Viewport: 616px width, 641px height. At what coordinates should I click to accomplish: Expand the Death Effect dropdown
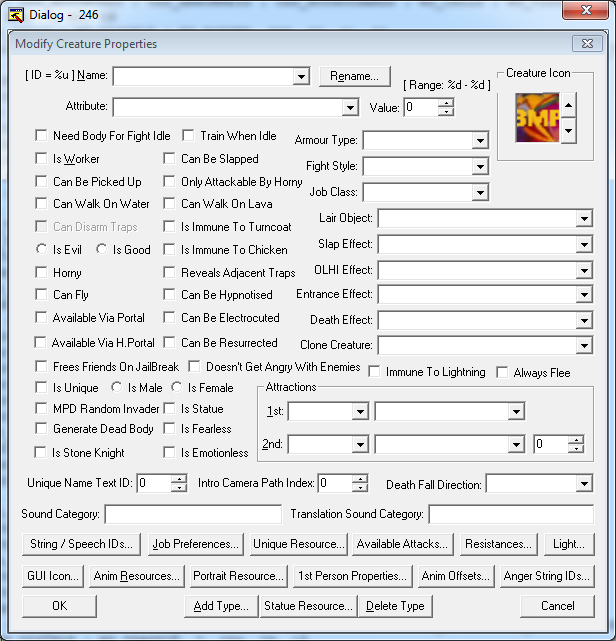(584, 320)
